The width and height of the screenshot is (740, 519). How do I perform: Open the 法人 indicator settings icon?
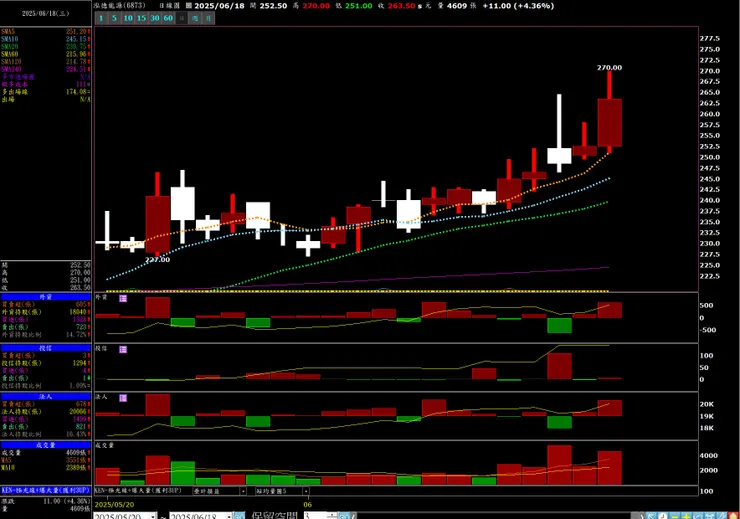(123, 398)
